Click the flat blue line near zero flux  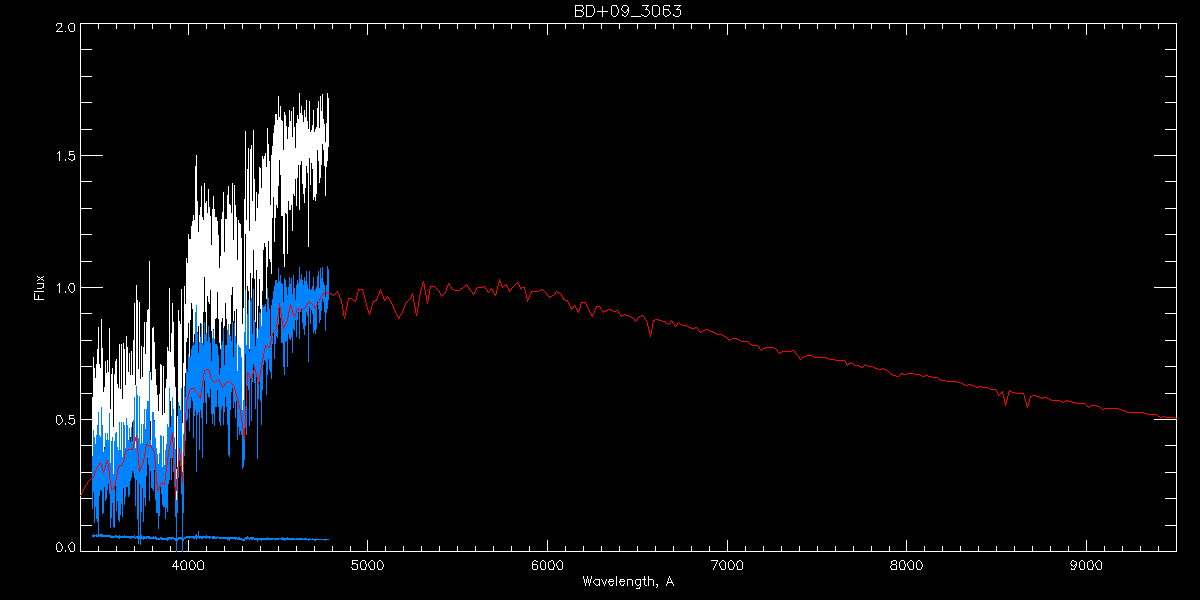point(250,539)
